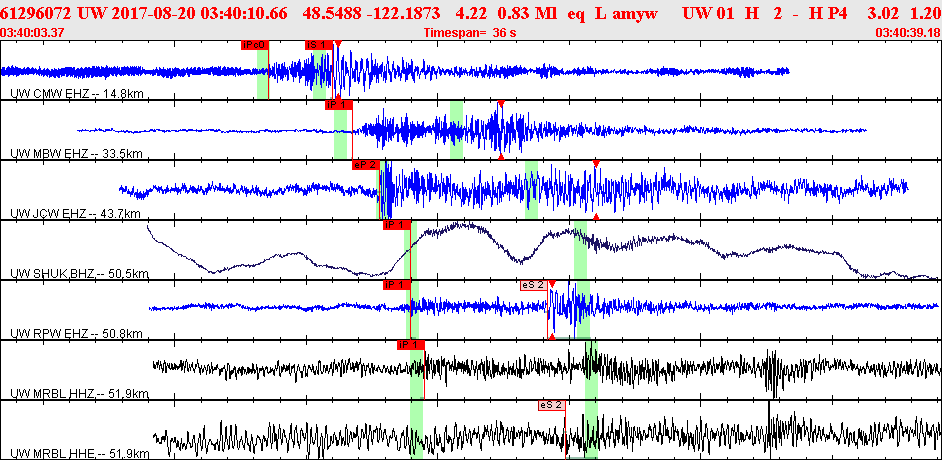Image resolution: width=942 pixels, height=460 pixels.
Task: Click the eS 2 pick flag on RPW EHZ
Action: [533, 285]
